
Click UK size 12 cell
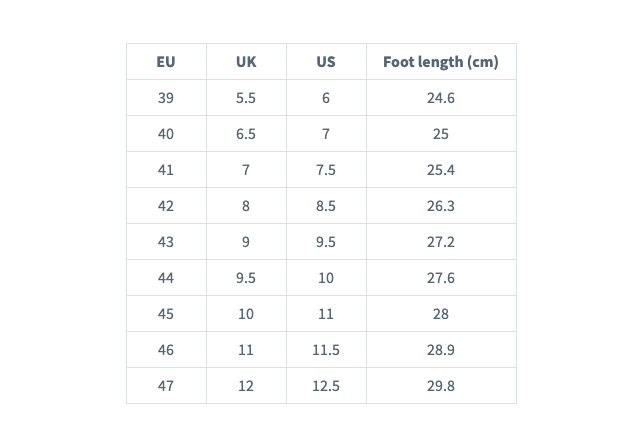(x=246, y=386)
